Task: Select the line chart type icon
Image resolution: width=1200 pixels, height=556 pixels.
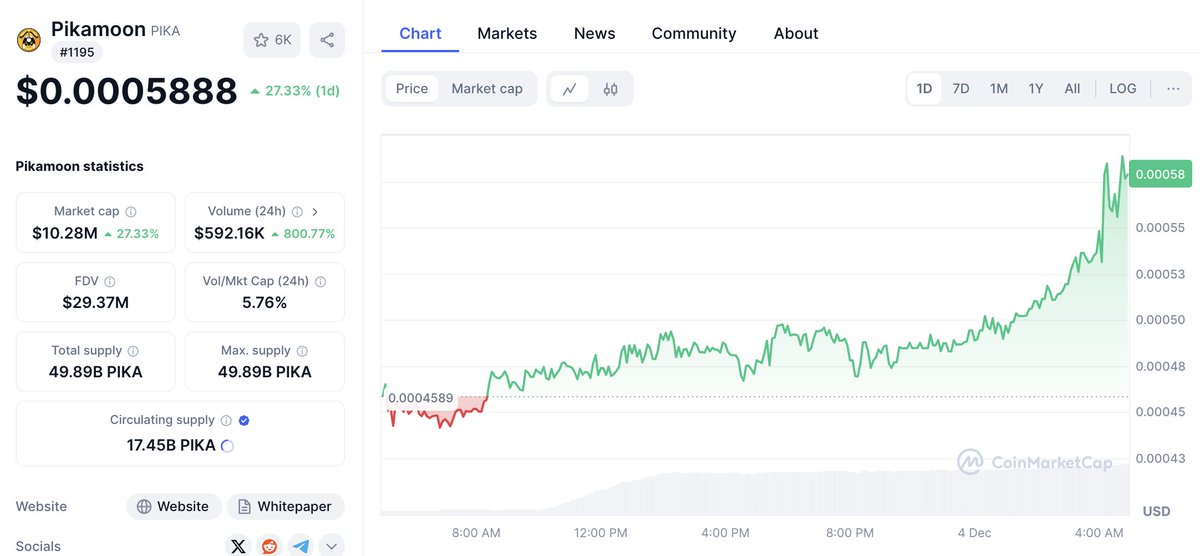Action: (x=570, y=89)
